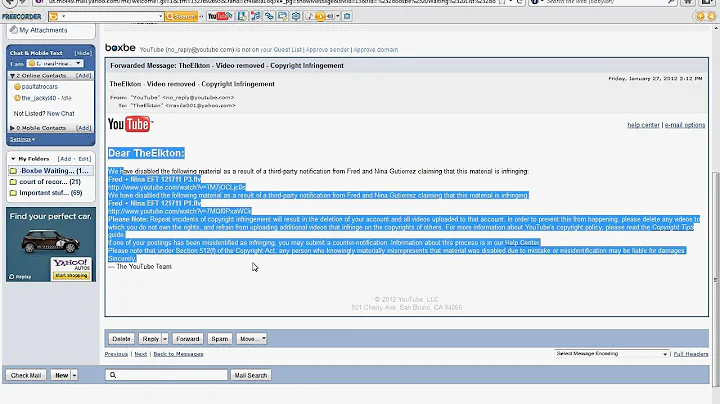The height and width of the screenshot is (404, 720).
Task: Click the download video icon in Freecorder toolbar
Action: pos(242,17)
